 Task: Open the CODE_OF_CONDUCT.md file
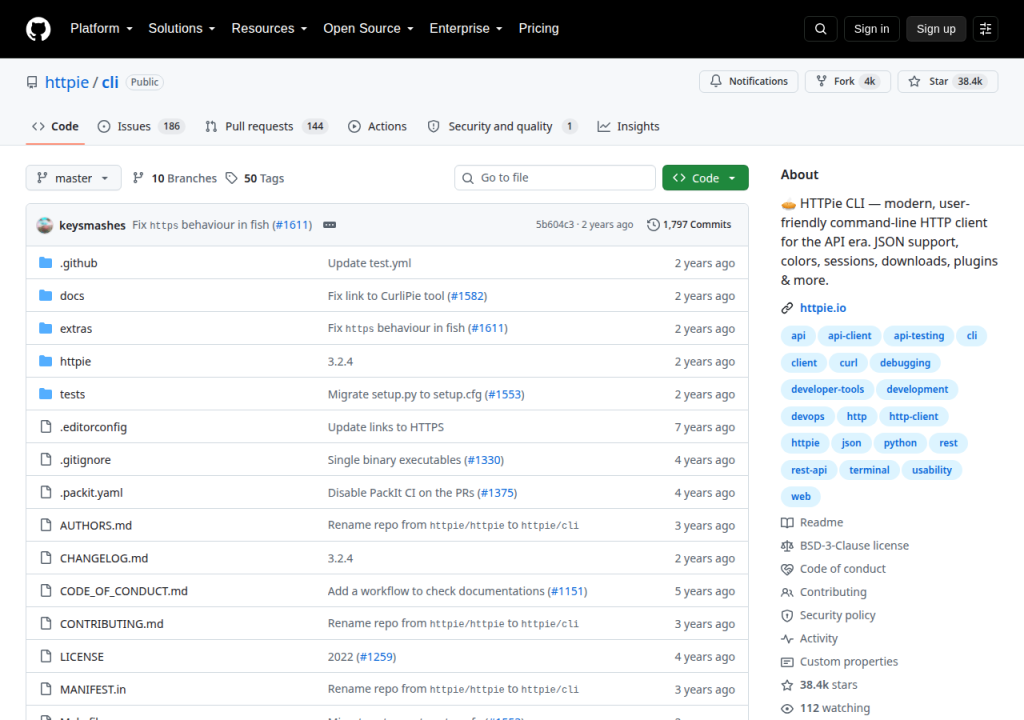point(123,591)
